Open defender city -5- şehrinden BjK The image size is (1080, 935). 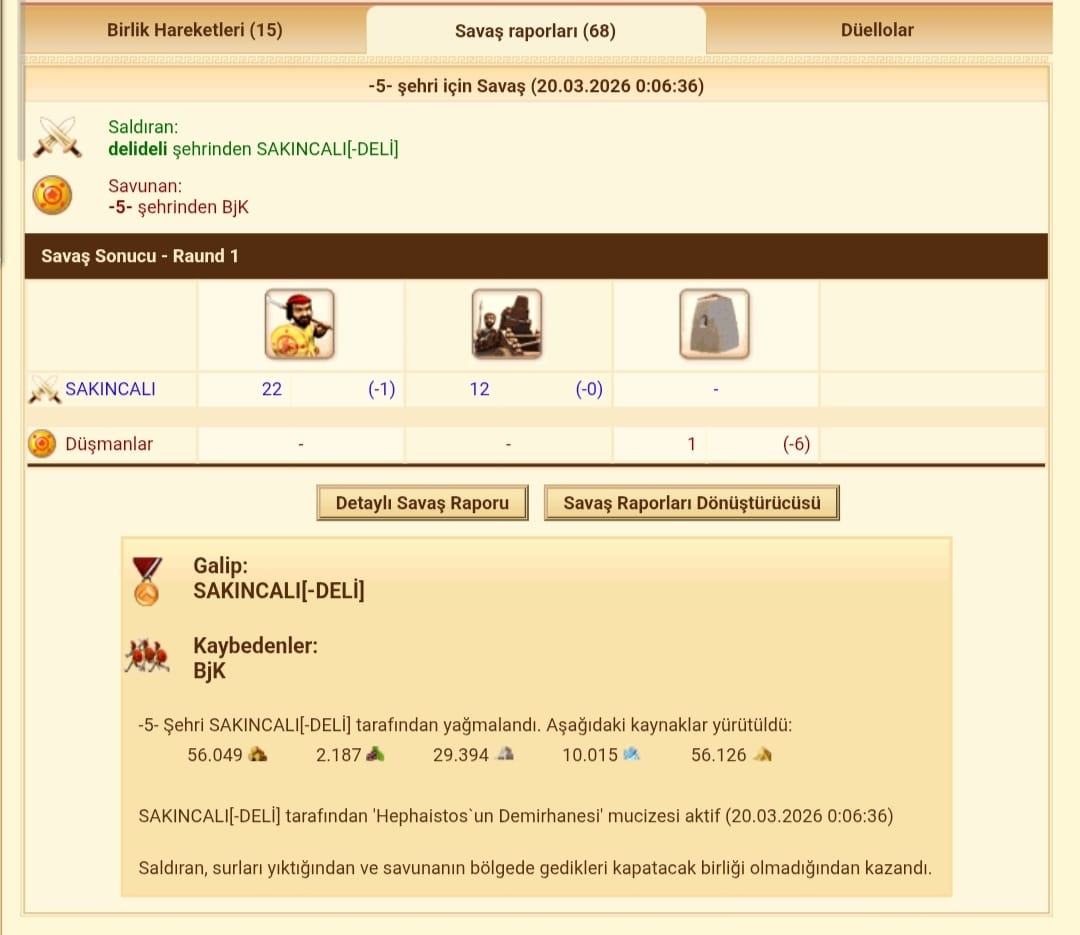point(178,207)
